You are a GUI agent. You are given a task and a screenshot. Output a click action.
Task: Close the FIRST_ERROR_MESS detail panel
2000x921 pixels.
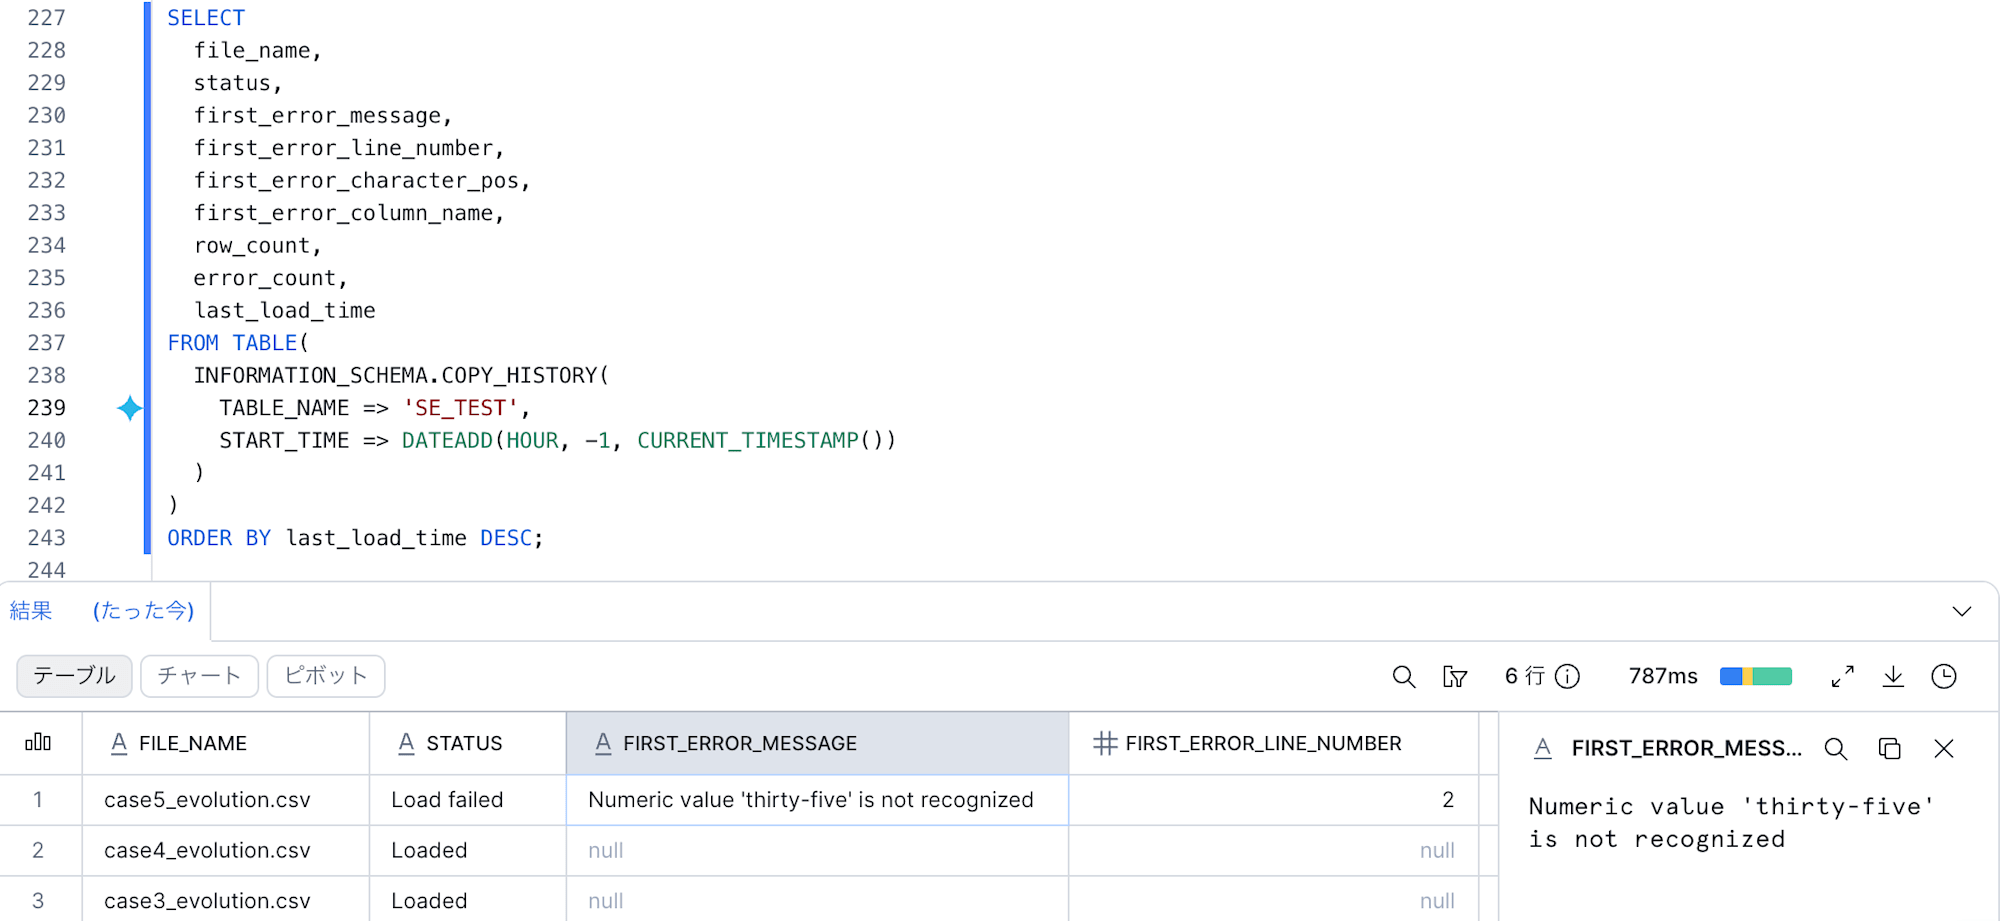(x=1944, y=749)
